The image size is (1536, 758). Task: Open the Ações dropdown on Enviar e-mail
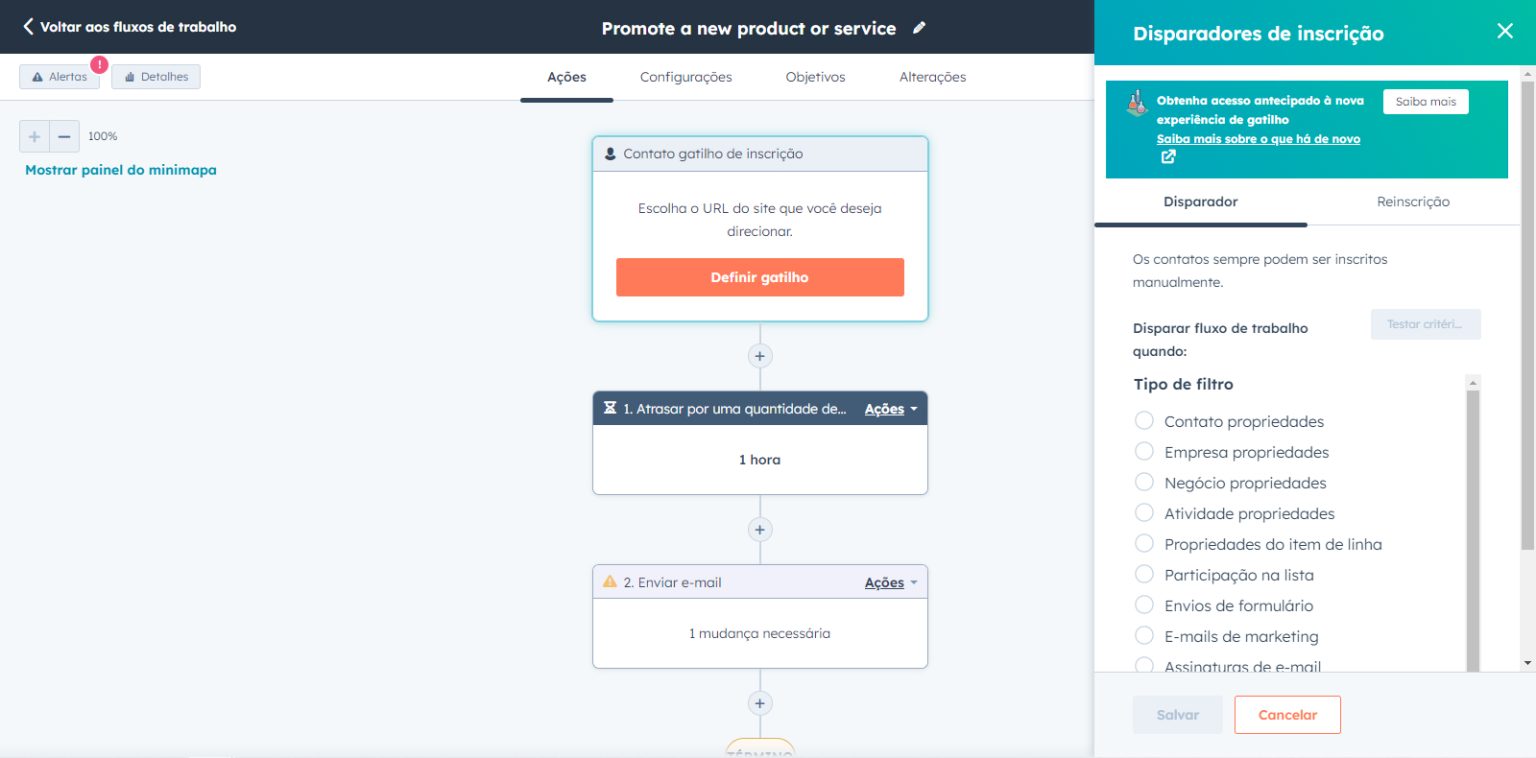pos(888,581)
